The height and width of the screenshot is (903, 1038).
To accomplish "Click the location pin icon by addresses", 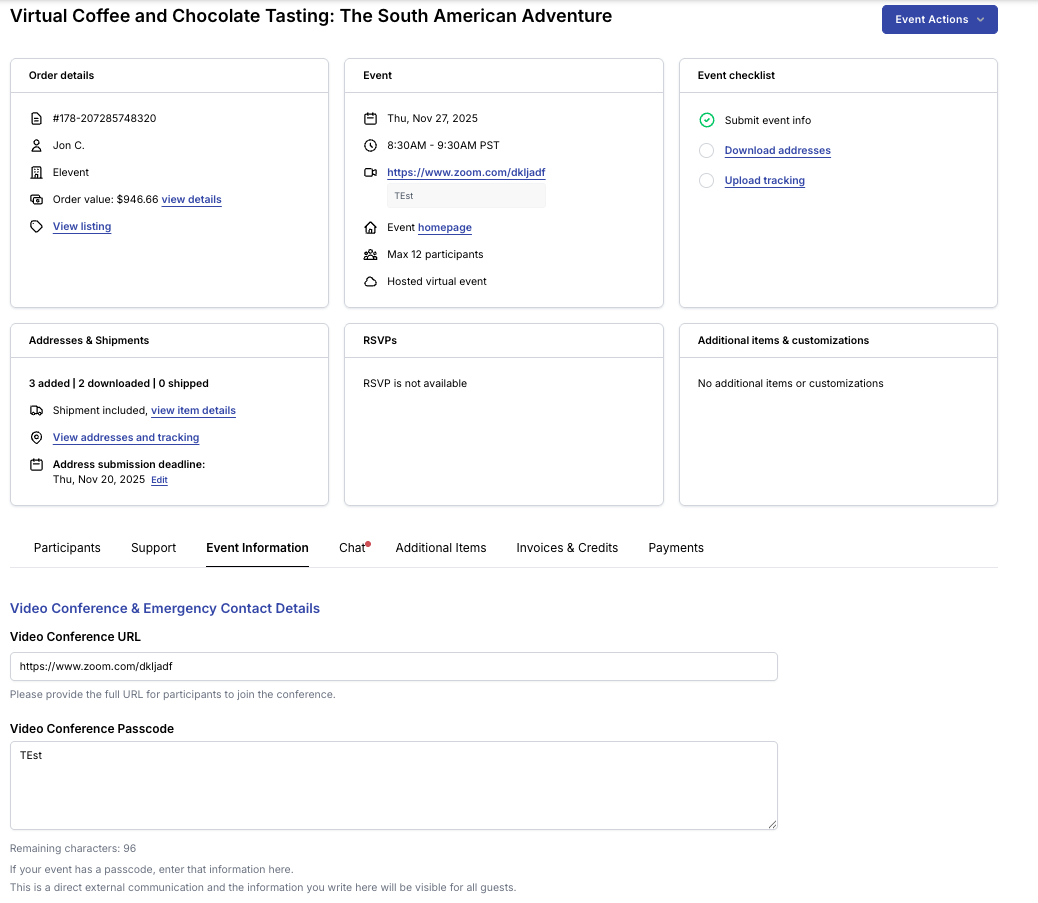I will point(36,438).
